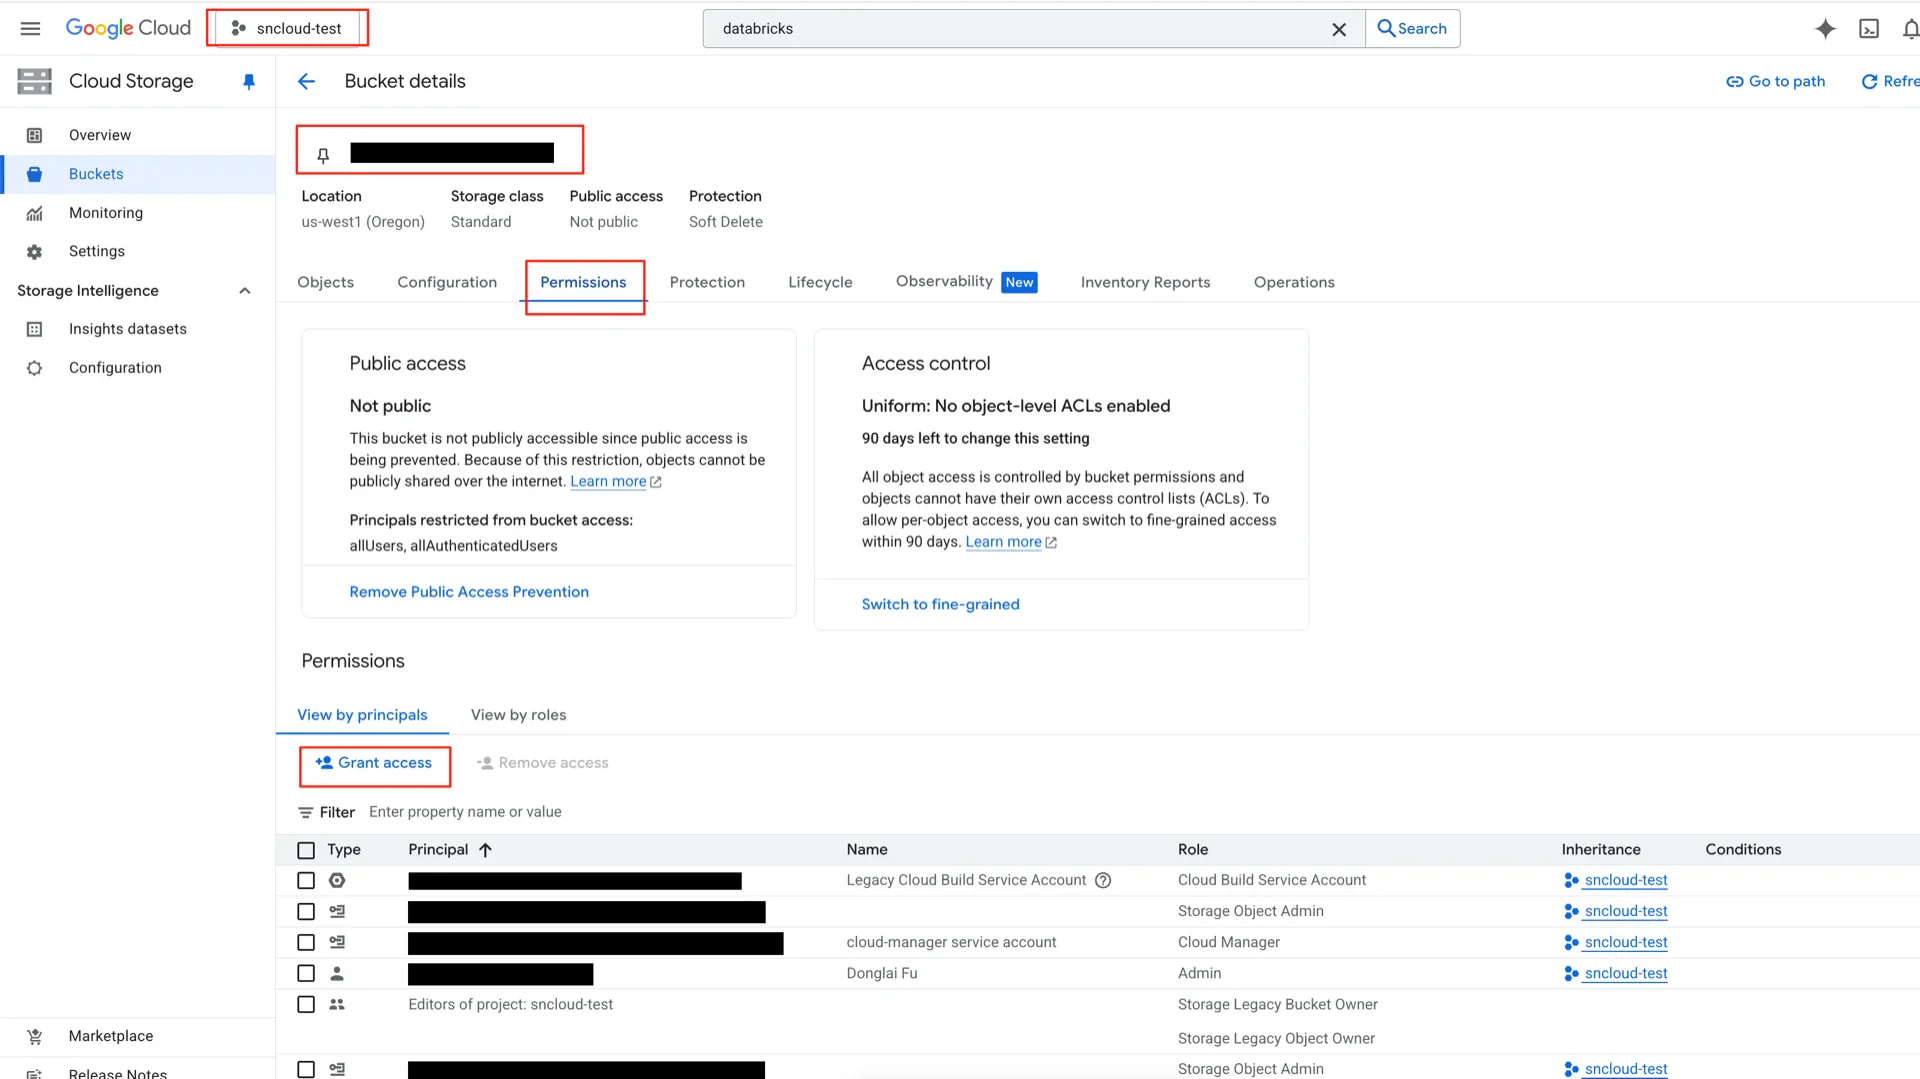The height and width of the screenshot is (1079, 1920).
Task: Click the Filter icon above the table
Action: (x=305, y=812)
